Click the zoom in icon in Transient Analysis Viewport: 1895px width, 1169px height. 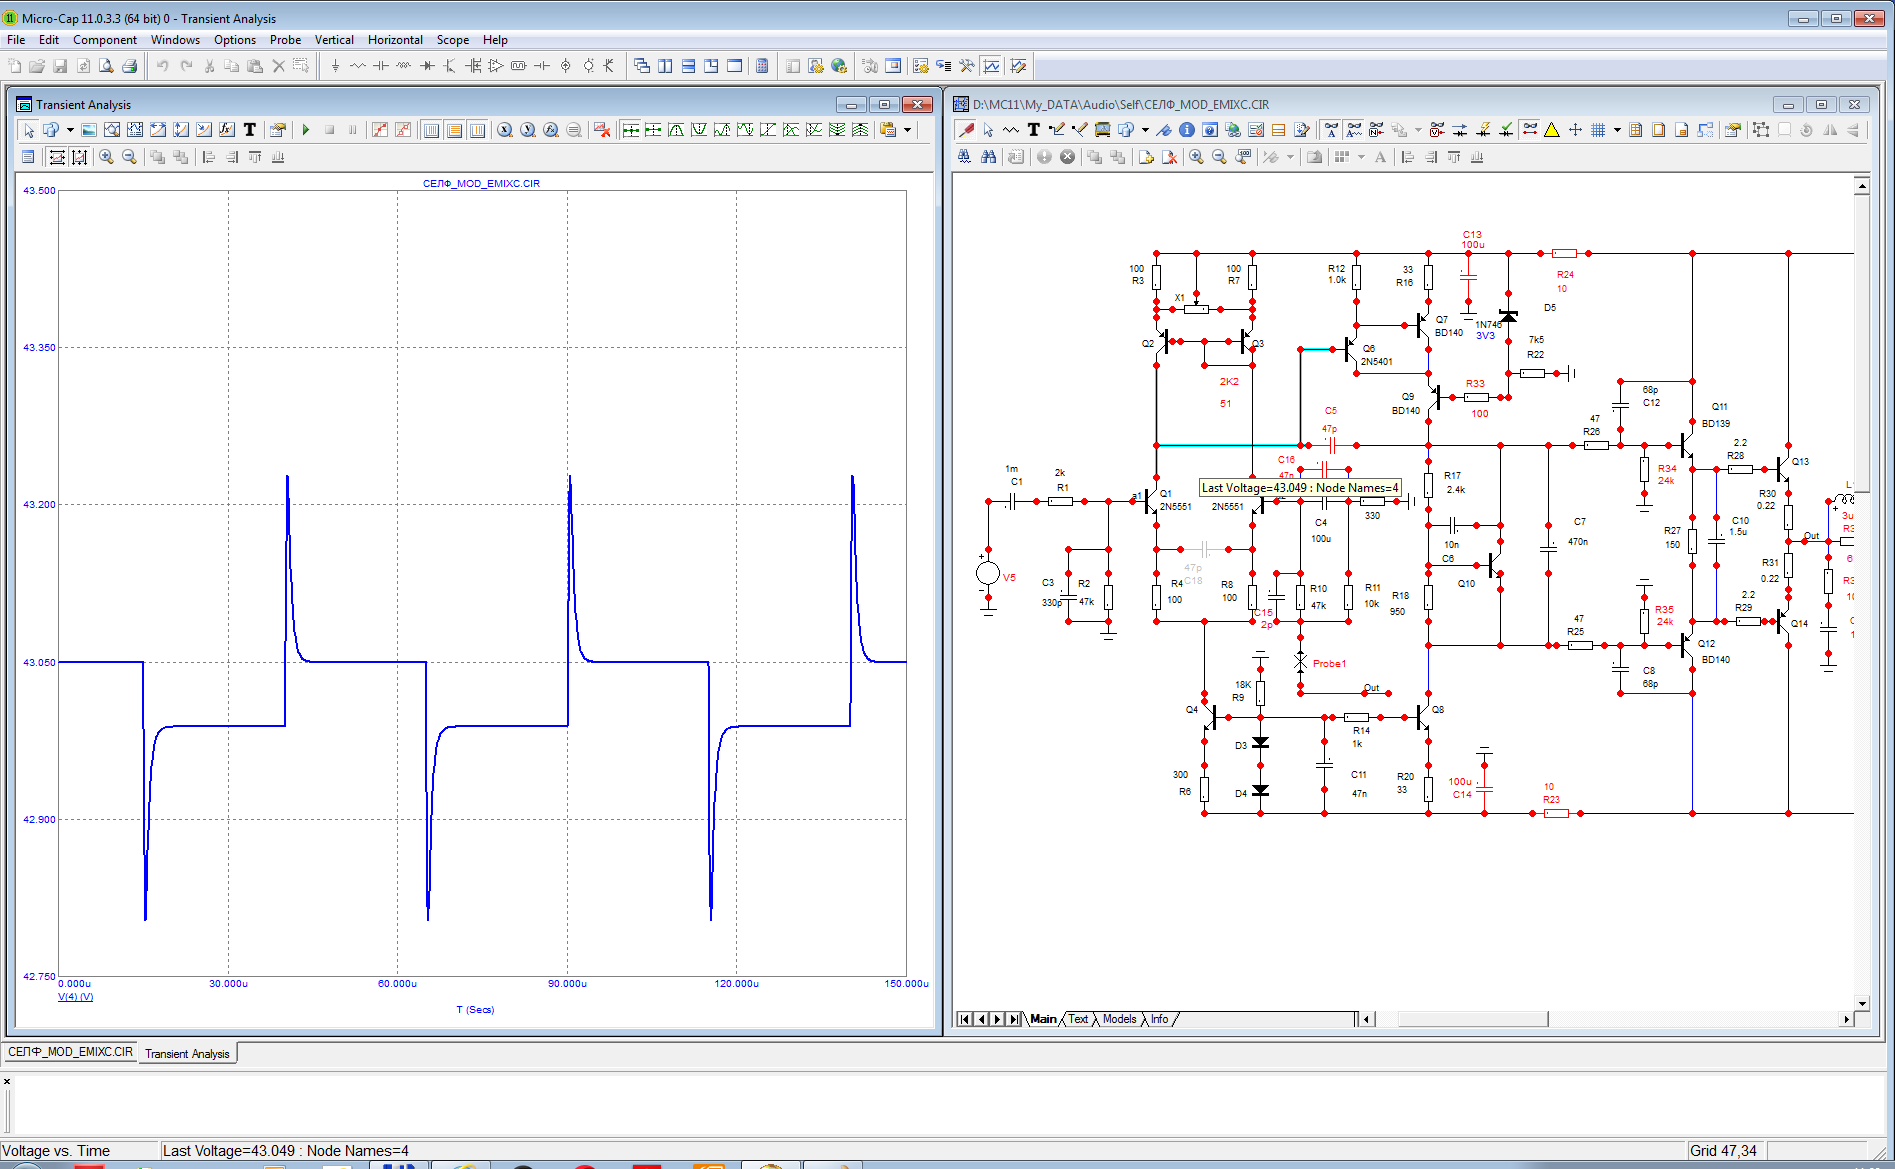106,157
